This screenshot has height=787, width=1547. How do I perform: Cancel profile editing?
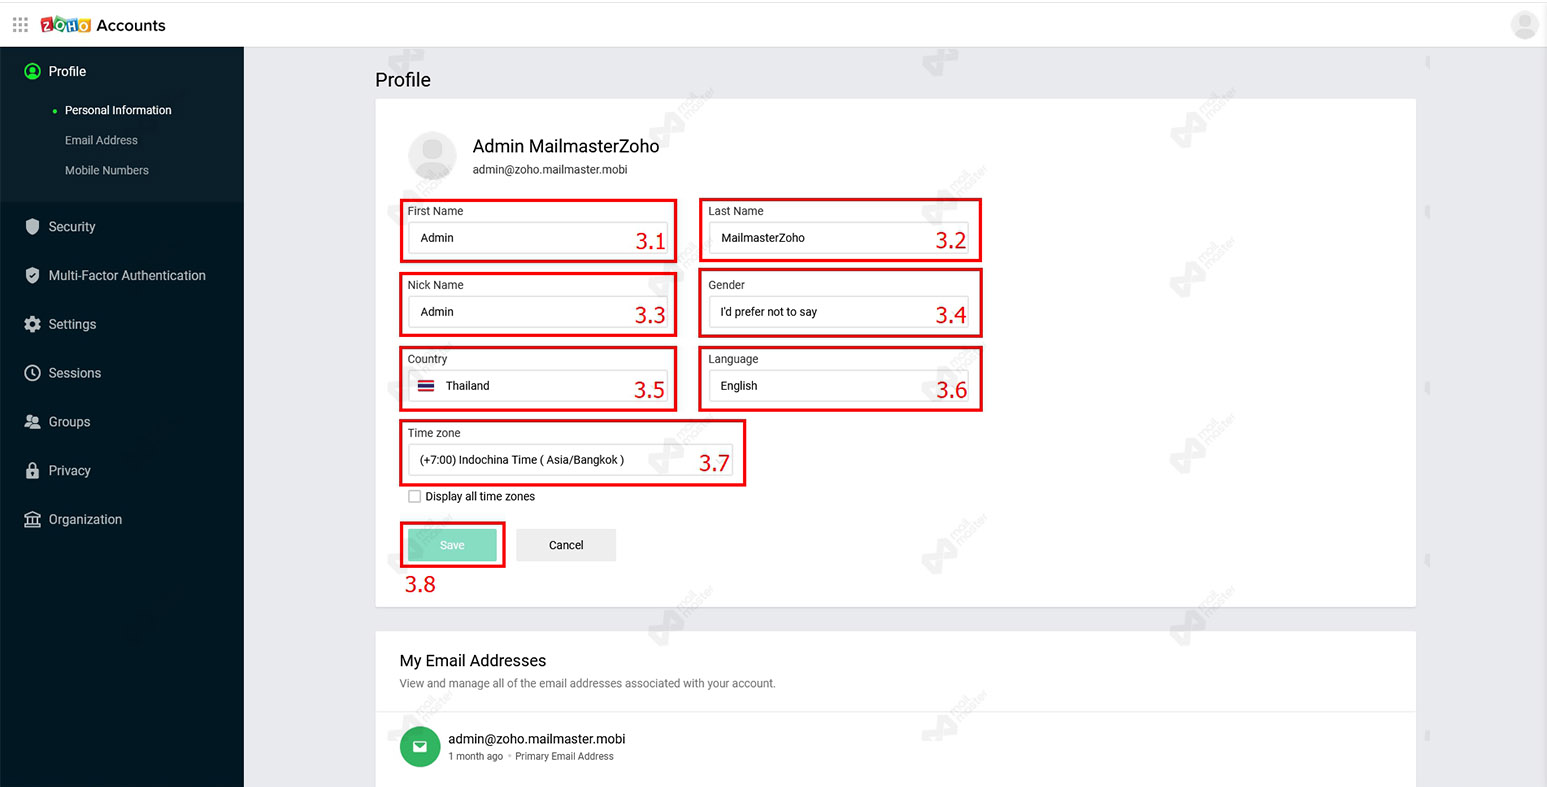566,545
